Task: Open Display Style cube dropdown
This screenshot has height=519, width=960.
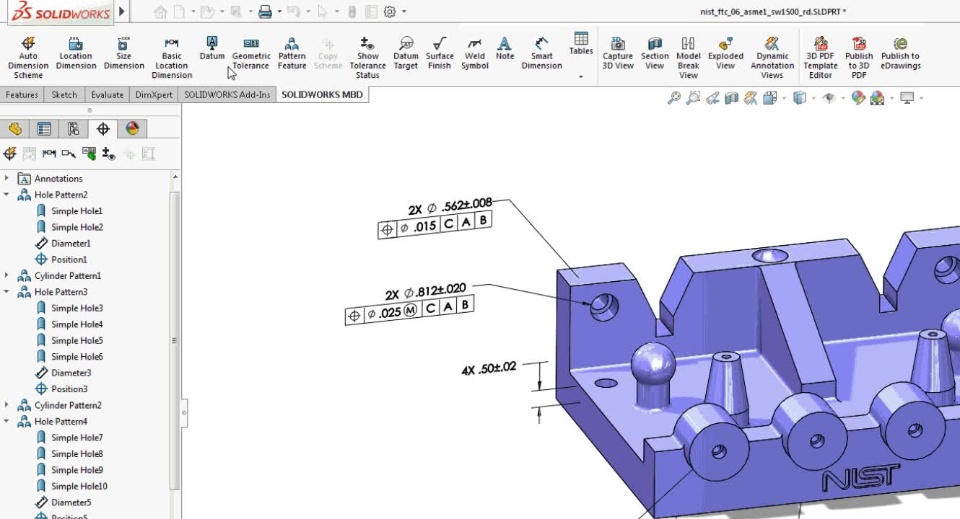Action: (799, 98)
